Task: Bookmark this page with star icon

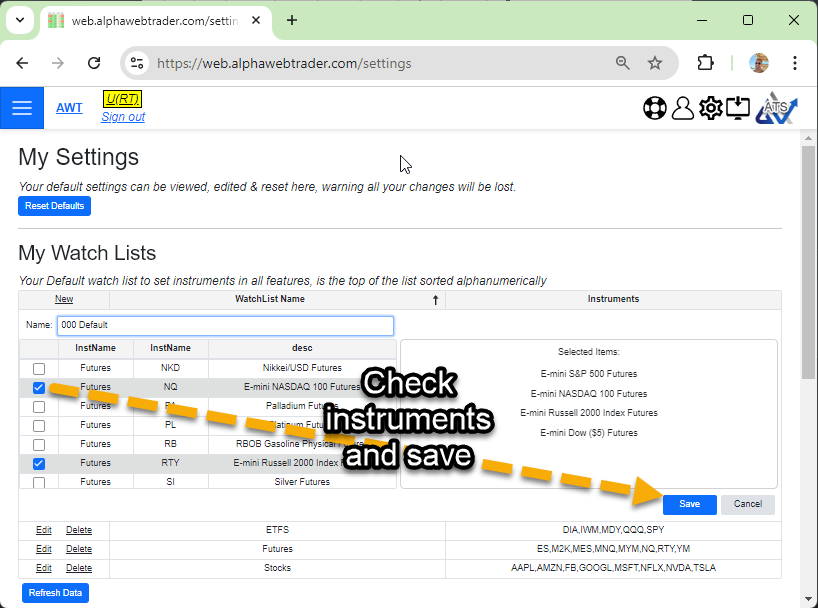Action: click(655, 63)
